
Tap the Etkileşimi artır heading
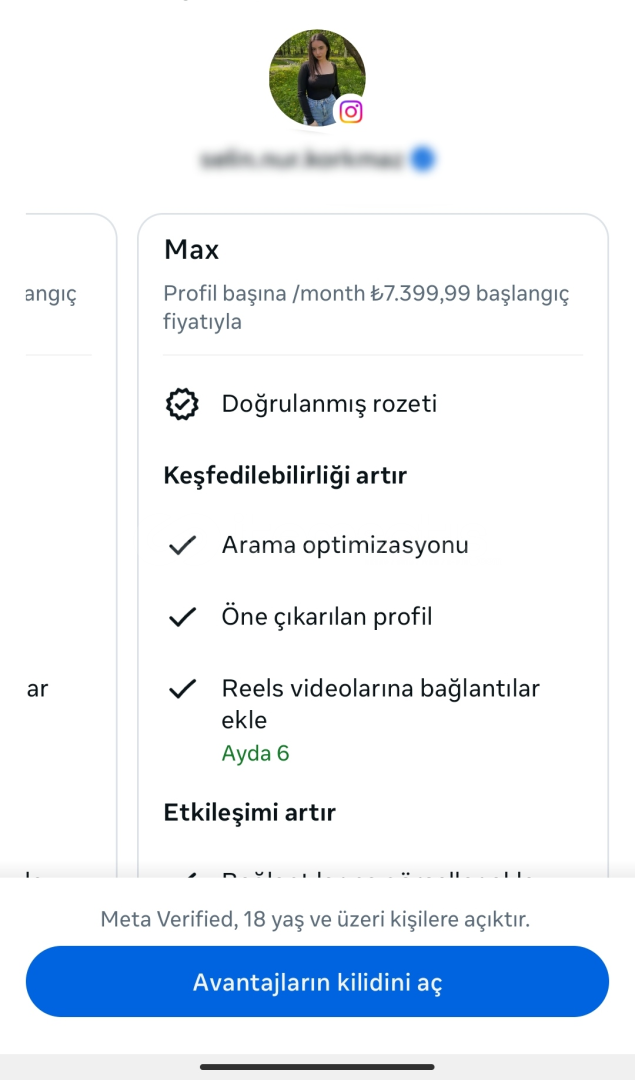[249, 812]
